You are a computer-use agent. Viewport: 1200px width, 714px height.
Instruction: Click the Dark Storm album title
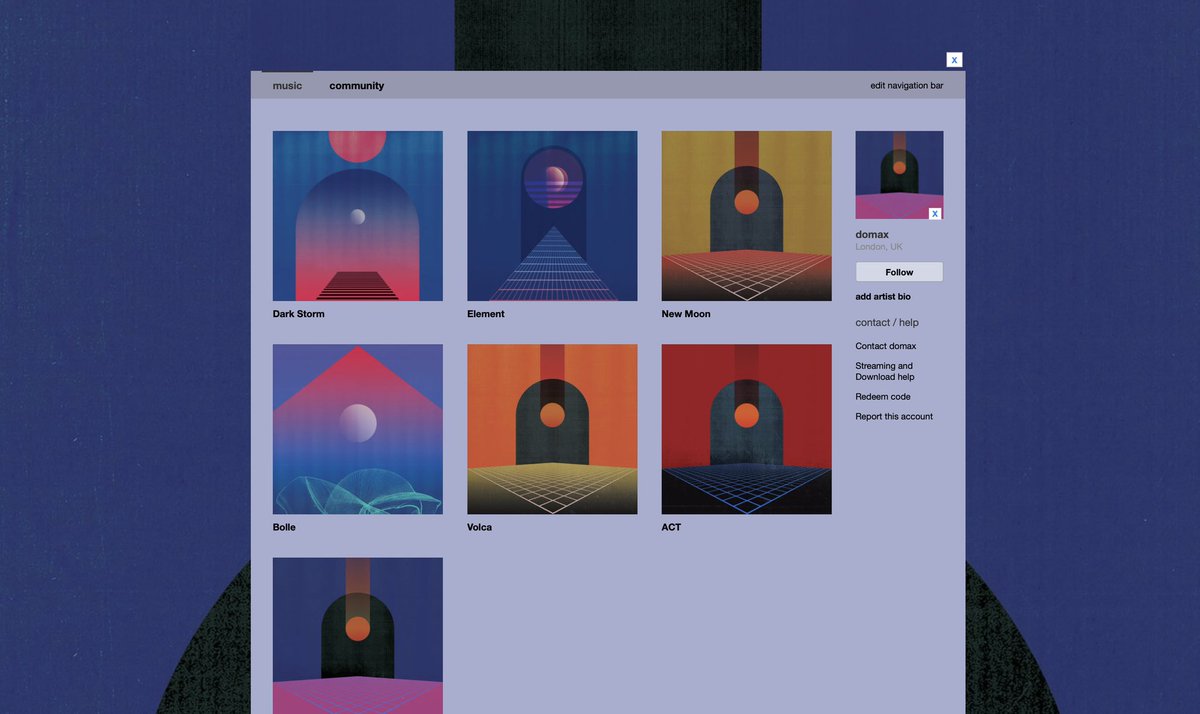tap(299, 314)
